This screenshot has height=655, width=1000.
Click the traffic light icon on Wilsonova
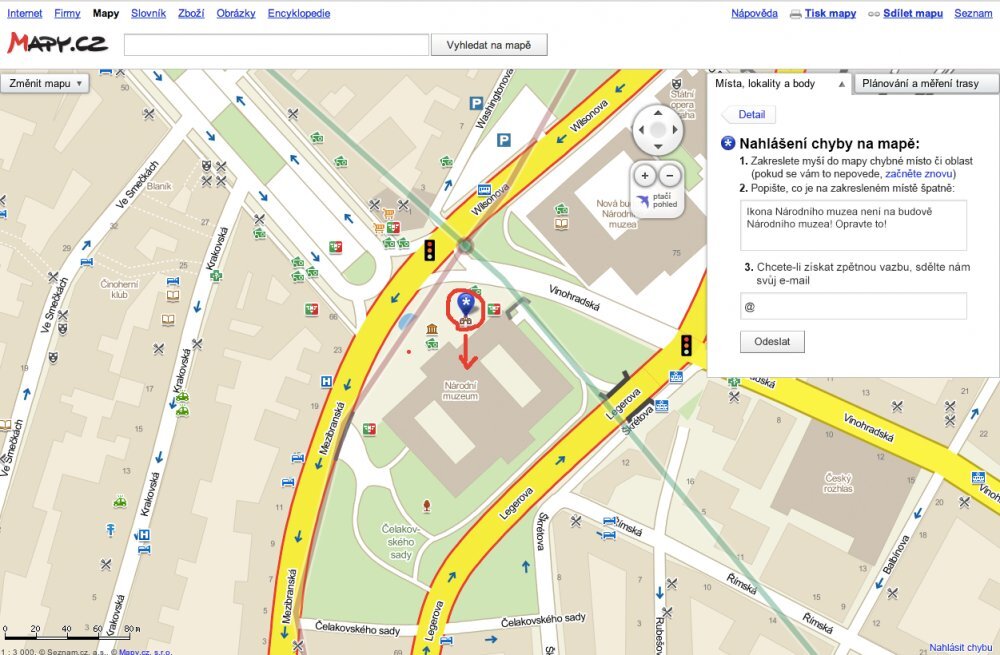431,250
